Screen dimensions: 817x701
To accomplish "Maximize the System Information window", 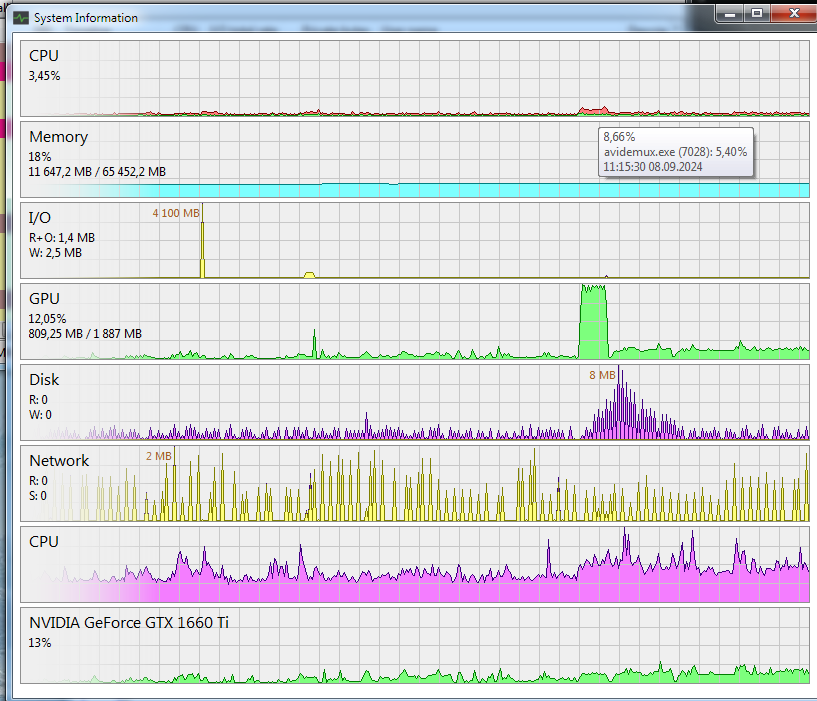I will pyautogui.click(x=757, y=14).
